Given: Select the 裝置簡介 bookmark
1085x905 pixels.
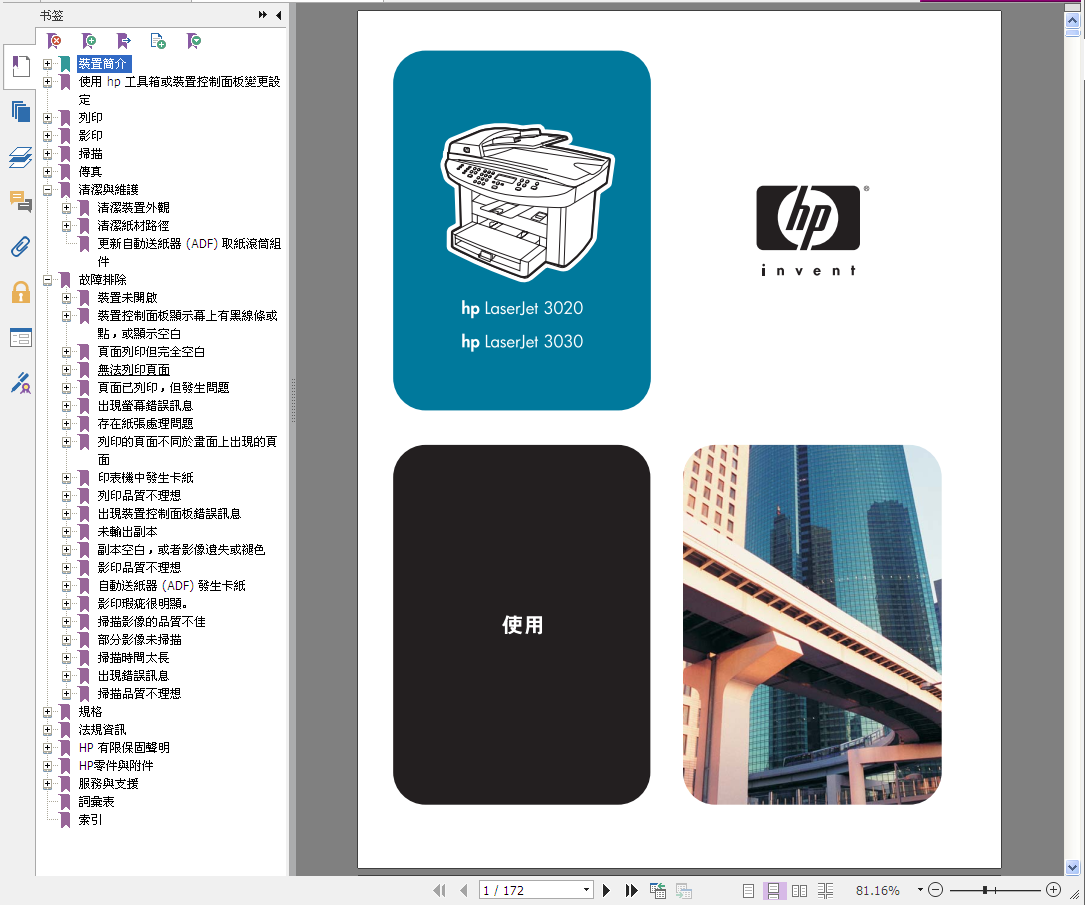Looking at the screenshot, I should click(x=102, y=64).
